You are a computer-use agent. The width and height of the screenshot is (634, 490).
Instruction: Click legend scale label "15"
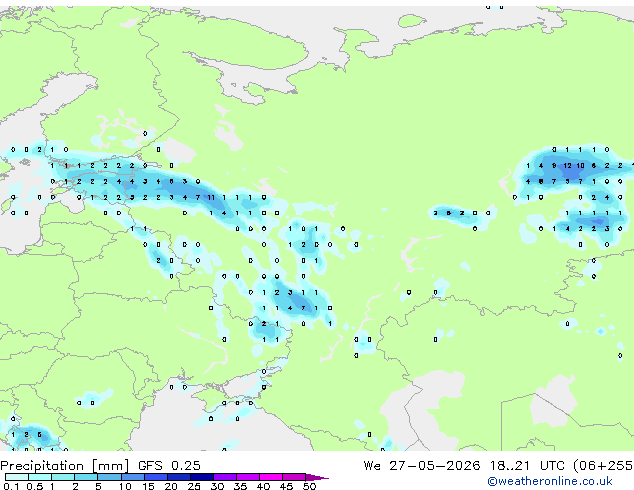[x=148, y=486]
